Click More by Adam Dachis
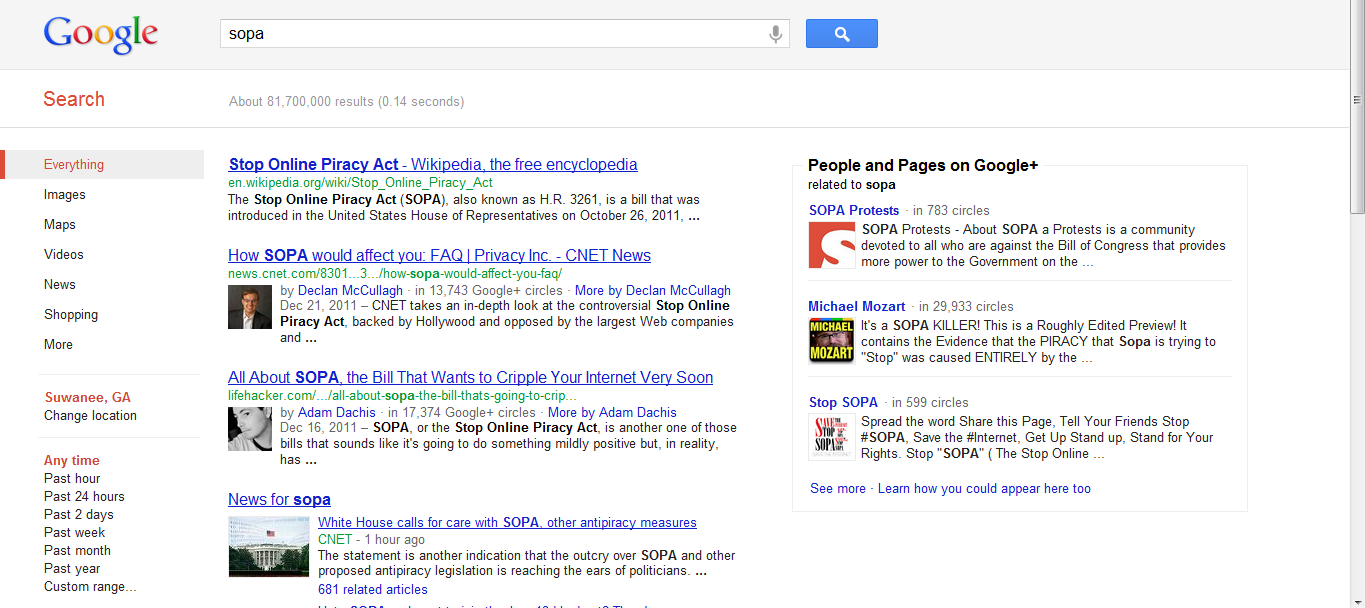 coord(612,413)
